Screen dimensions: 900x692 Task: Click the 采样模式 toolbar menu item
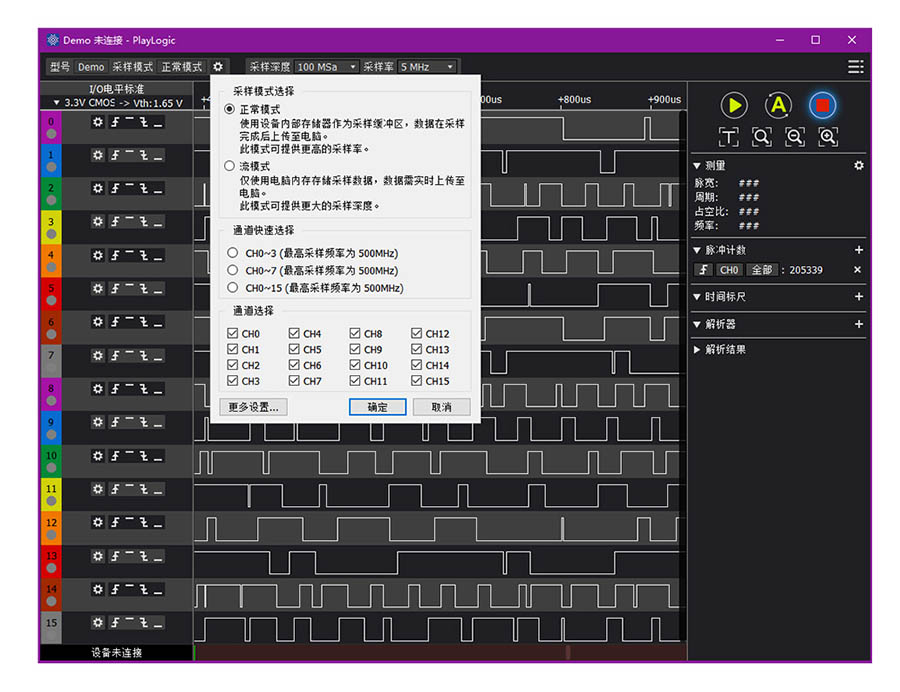point(133,66)
